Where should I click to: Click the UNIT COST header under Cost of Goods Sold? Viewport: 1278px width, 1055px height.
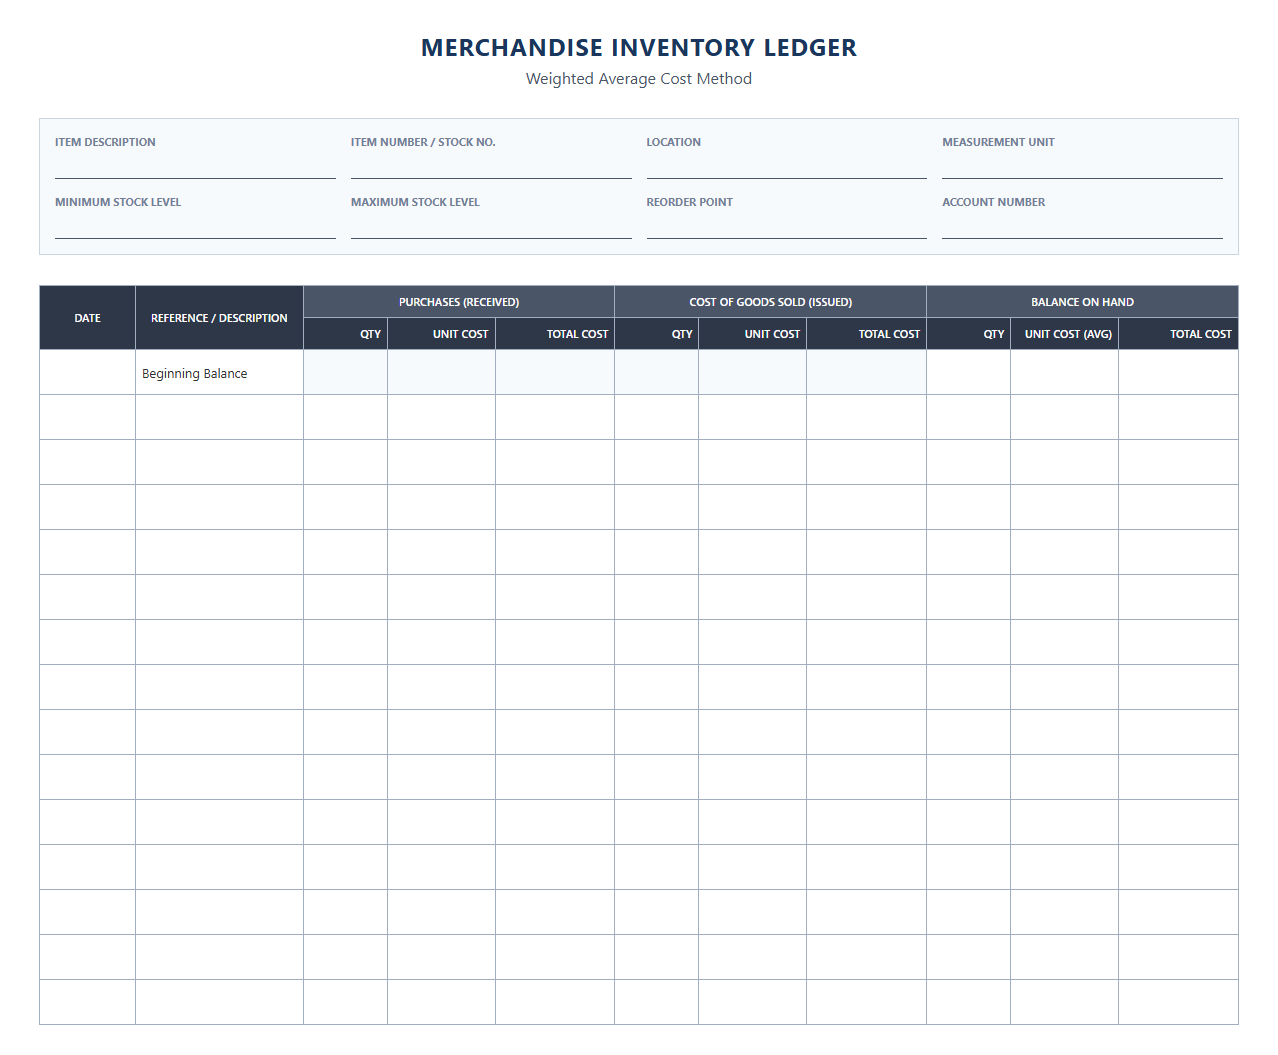click(752, 334)
